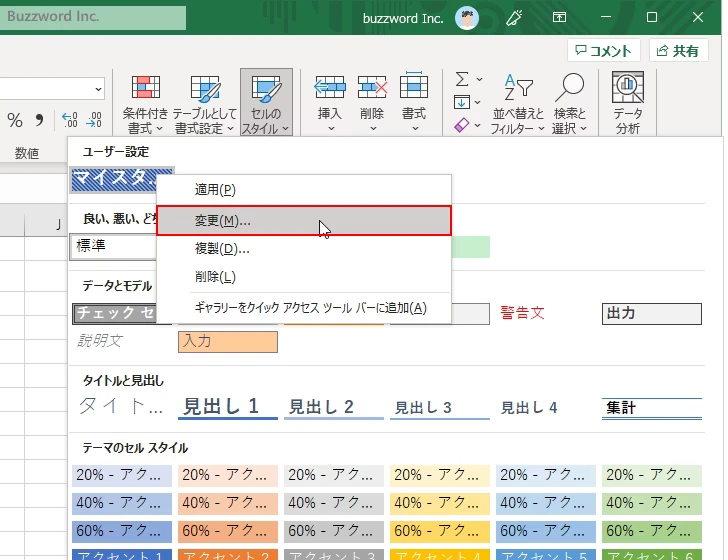Open the Conditional Formatting (条件付き書式) icon

[145, 87]
